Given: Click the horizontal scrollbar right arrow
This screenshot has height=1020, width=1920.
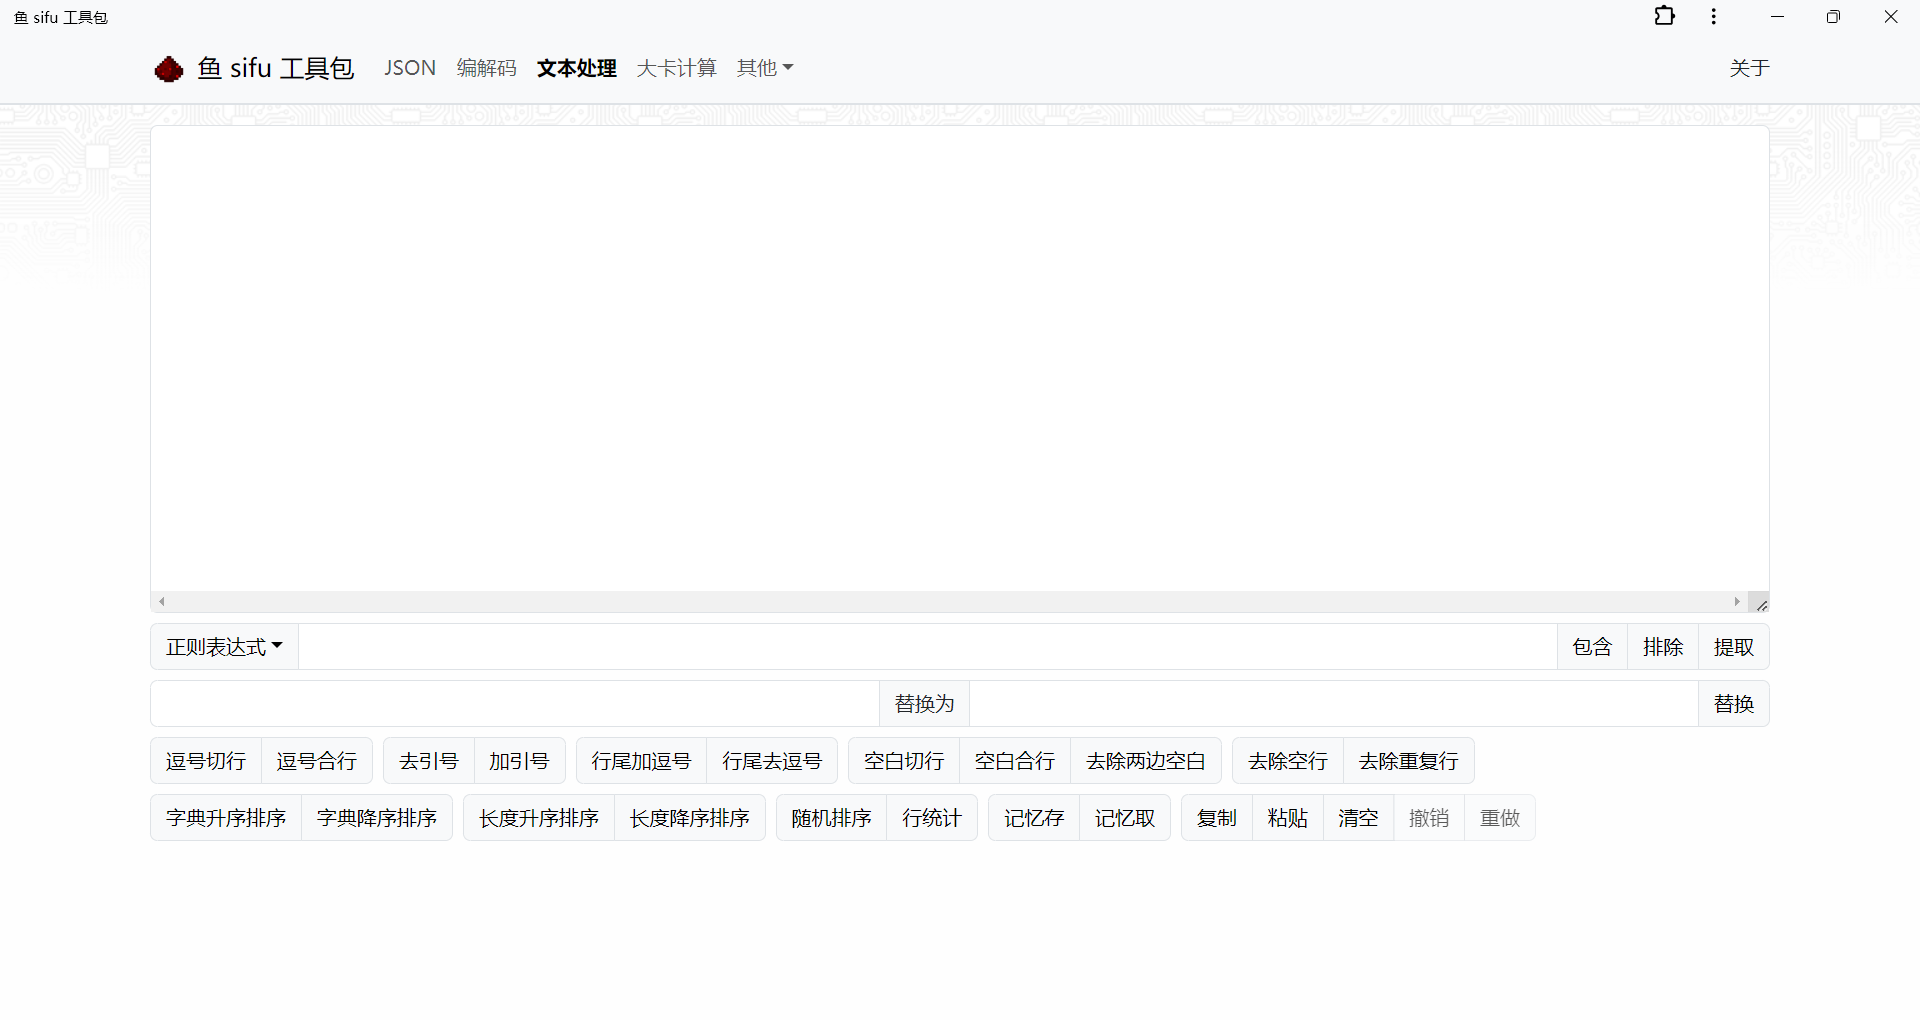Looking at the screenshot, I should 1737,602.
